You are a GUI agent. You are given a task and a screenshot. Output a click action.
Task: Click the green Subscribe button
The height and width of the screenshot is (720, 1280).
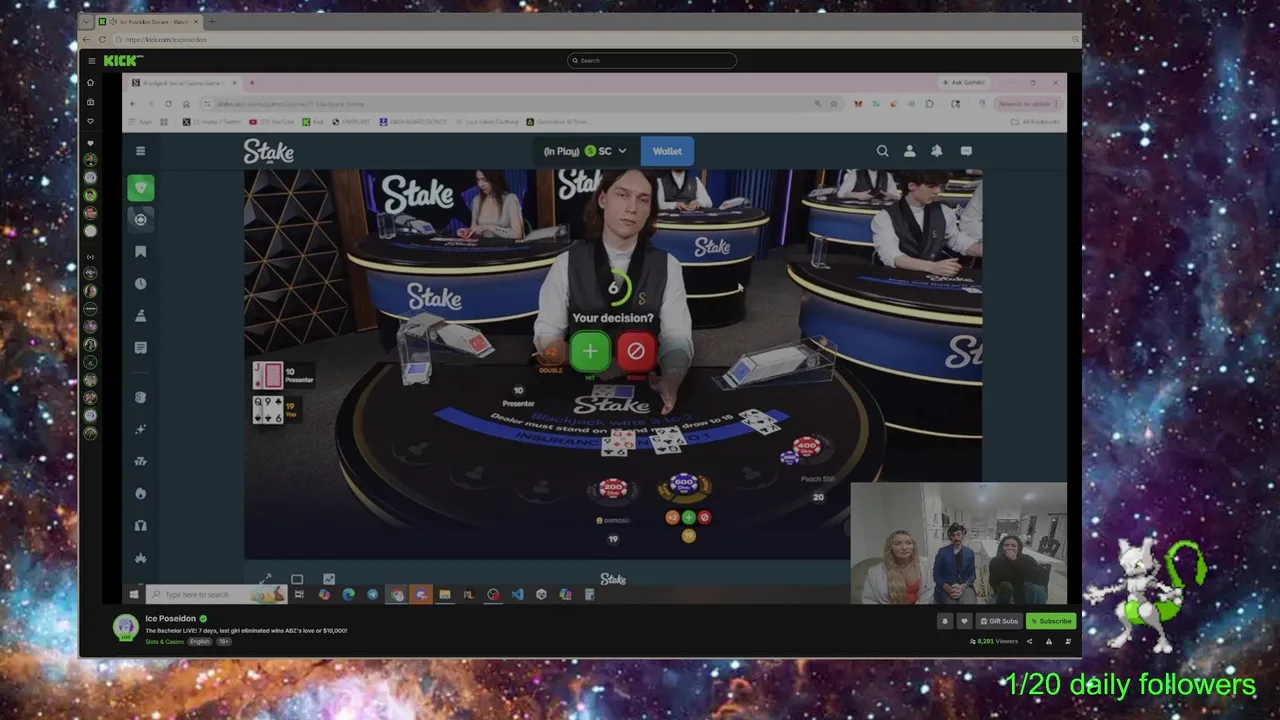(x=1051, y=621)
